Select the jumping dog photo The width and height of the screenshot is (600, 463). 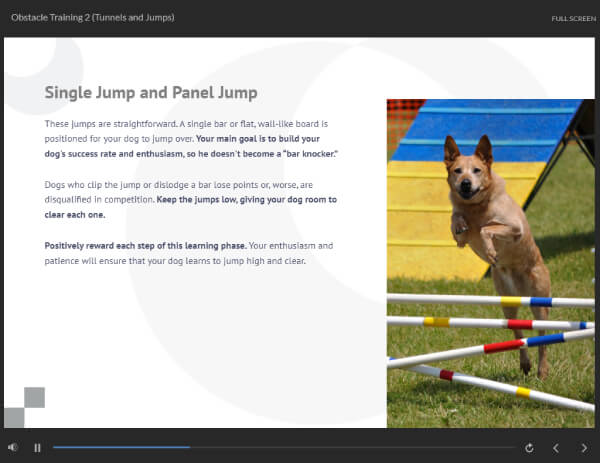tap(491, 263)
